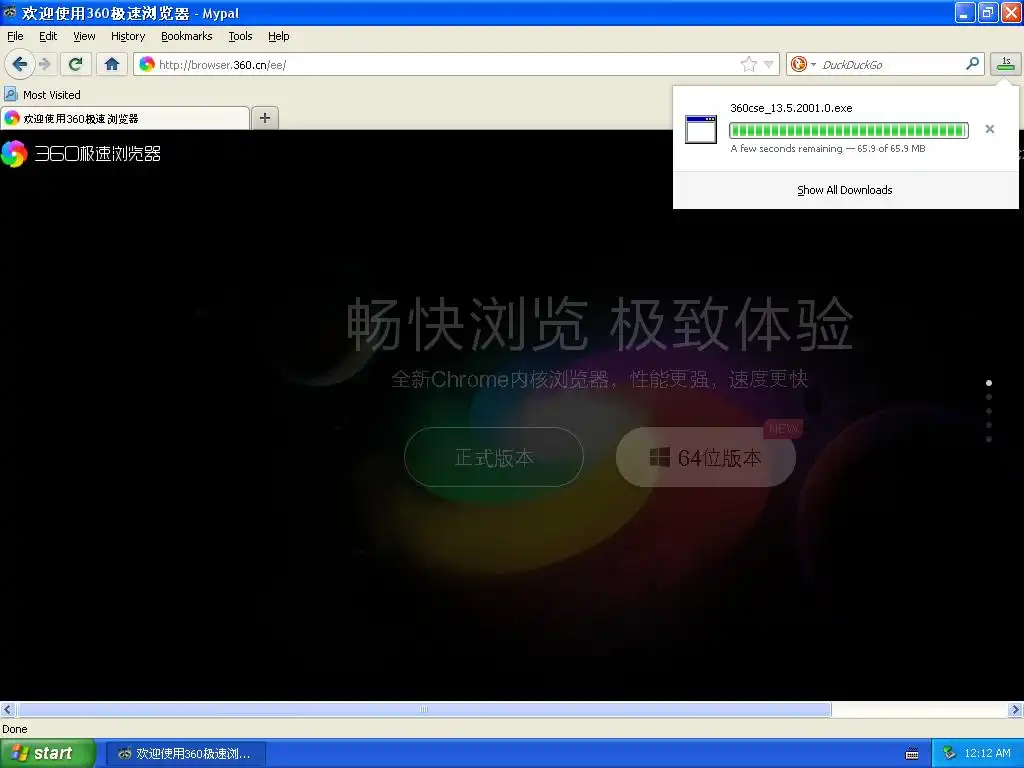Open Most Visited bookmarks folder

(x=42, y=95)
